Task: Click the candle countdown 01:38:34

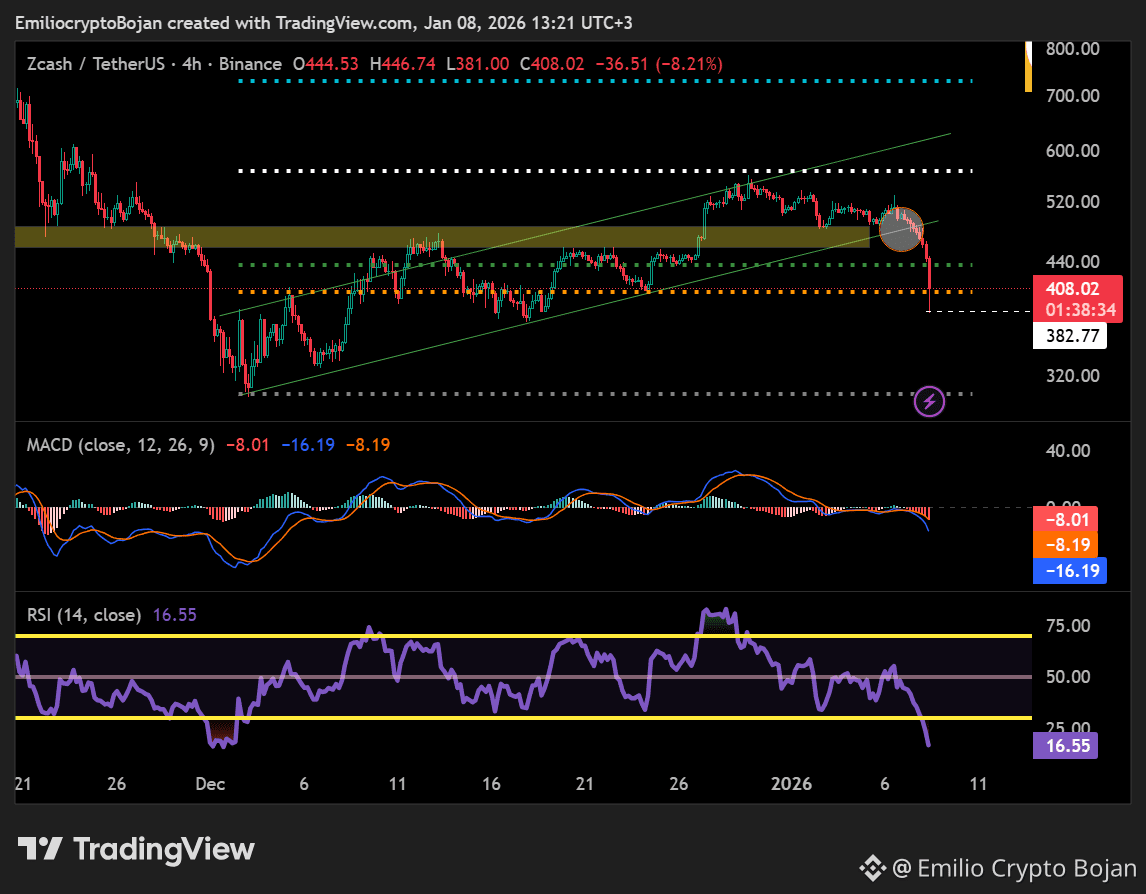Action: [x=1080, y=310]
